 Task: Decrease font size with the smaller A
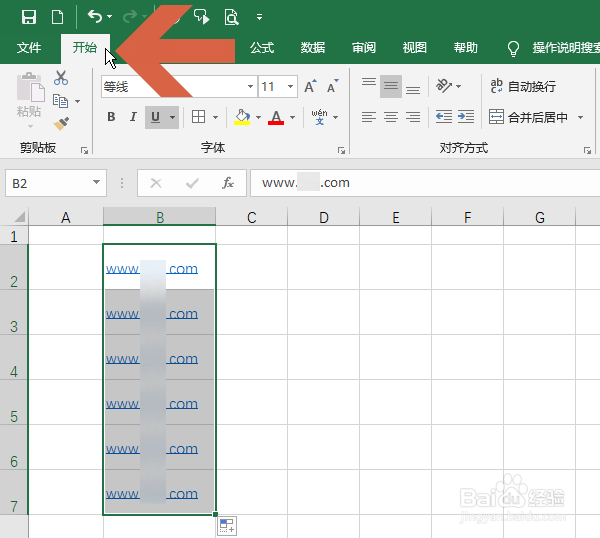tap(333, 86)
